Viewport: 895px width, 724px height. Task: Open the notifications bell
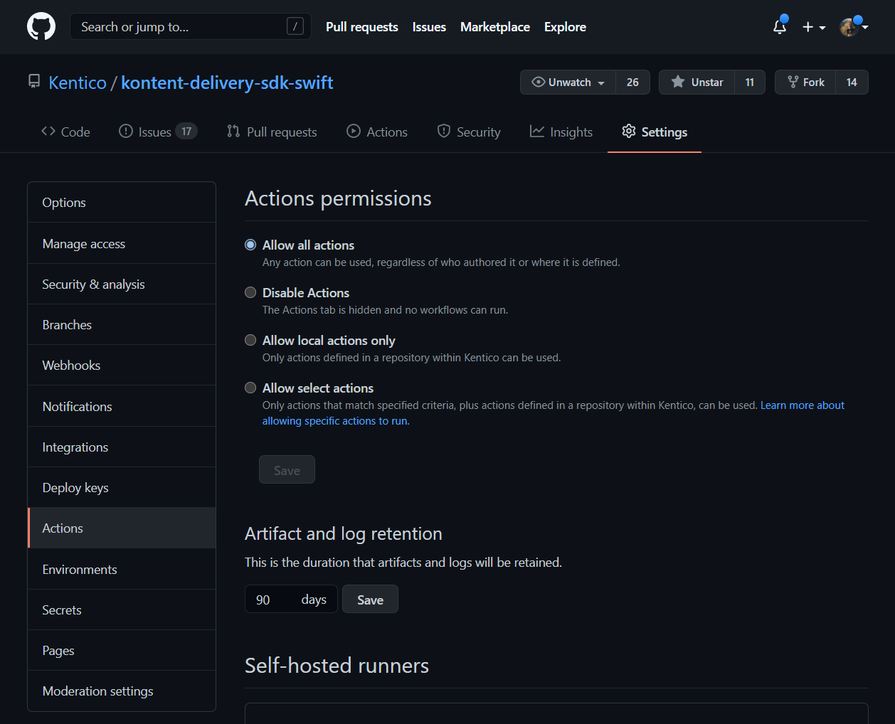point(779,27)
